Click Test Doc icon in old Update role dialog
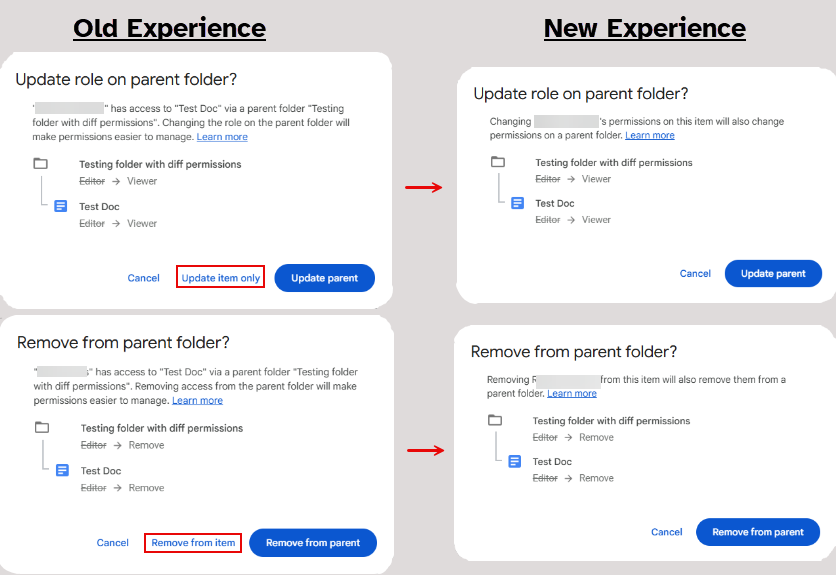836x575 pixels. click(61, 206)
